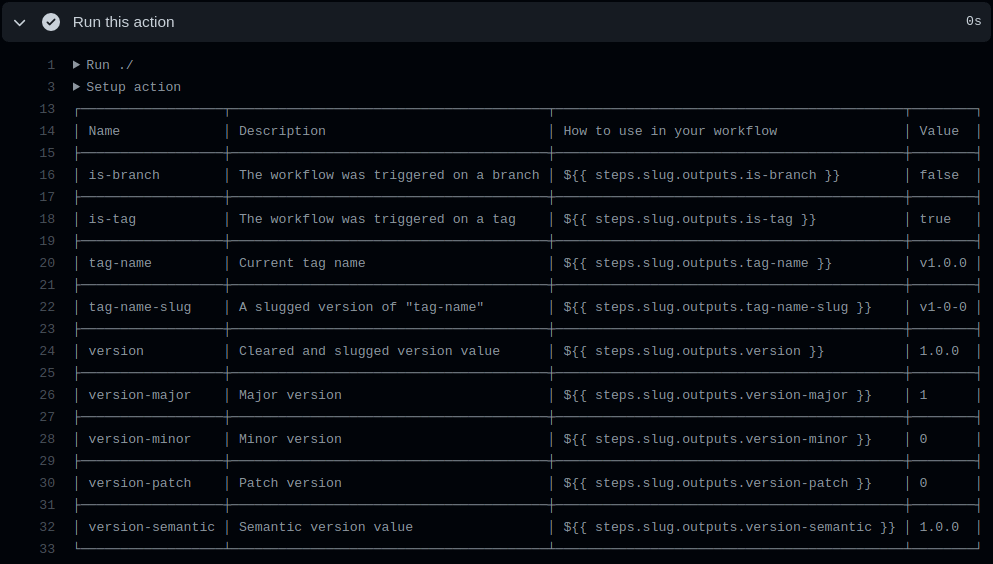
Task: Click the green success checkmark icon
Action: click(x=51, y=22)
